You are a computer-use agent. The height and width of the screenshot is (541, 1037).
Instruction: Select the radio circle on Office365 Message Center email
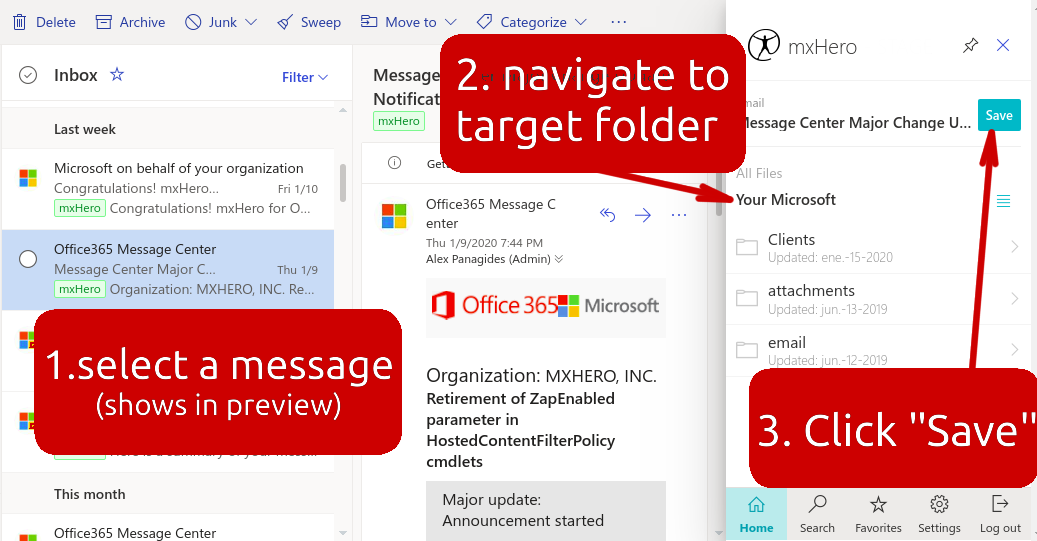(28, 259)
